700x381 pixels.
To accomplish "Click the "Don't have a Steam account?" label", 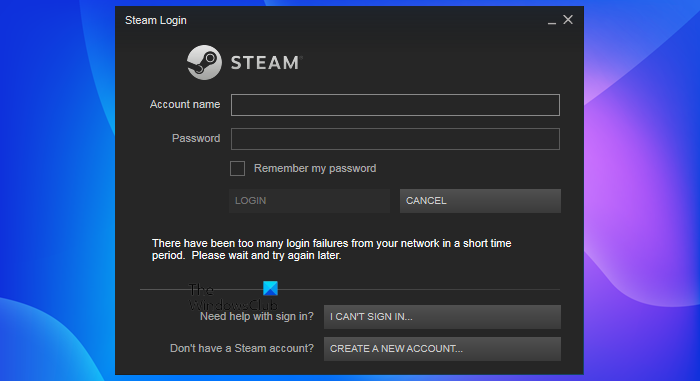I will click(242, 348).
